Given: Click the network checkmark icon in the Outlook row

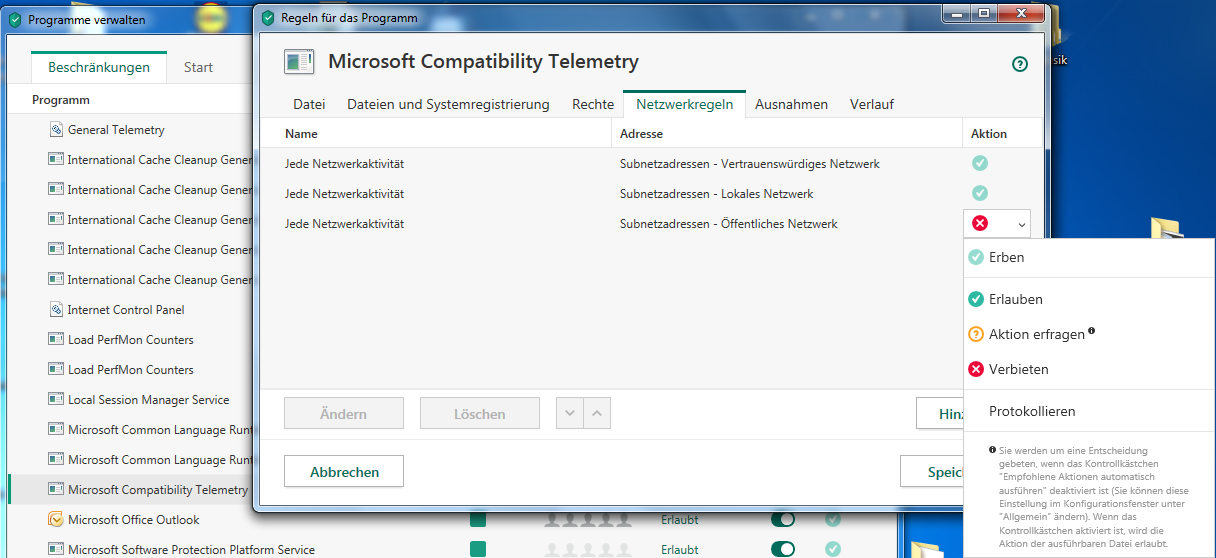Looking at the screenshot, I should (833, 520).
